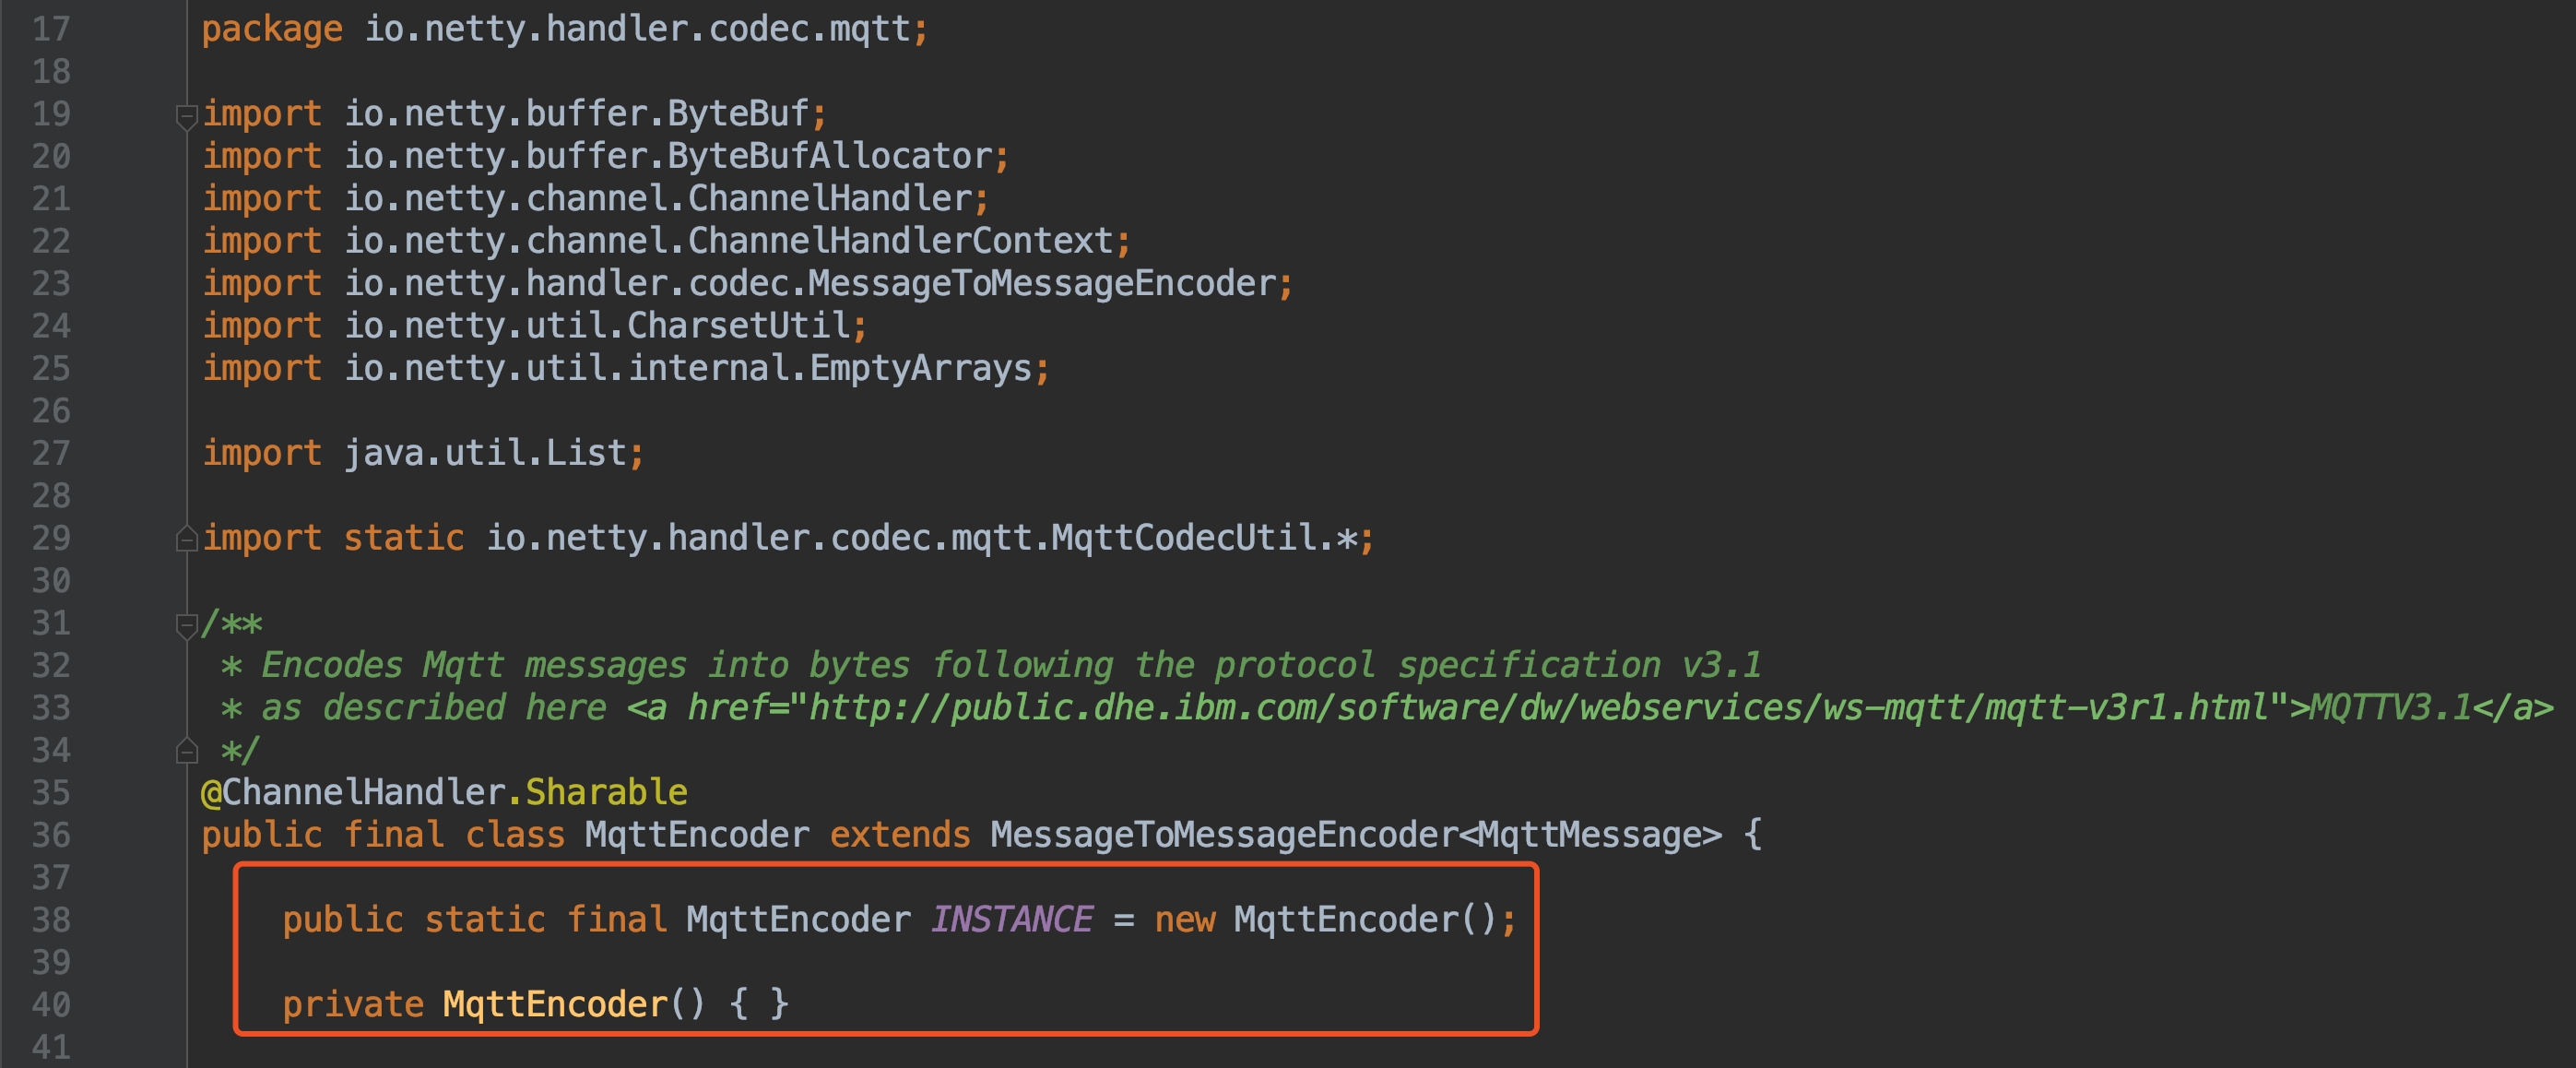The height and width of the screenshot is (1068, 2576).
Task: Click the fold end marker on line 34
Action: coord(186,751)
